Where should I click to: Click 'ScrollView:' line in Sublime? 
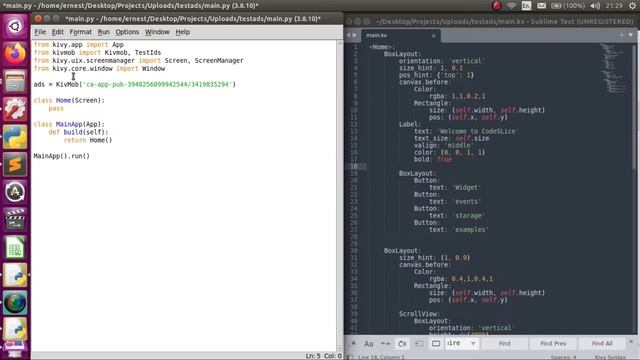[419, 314]
